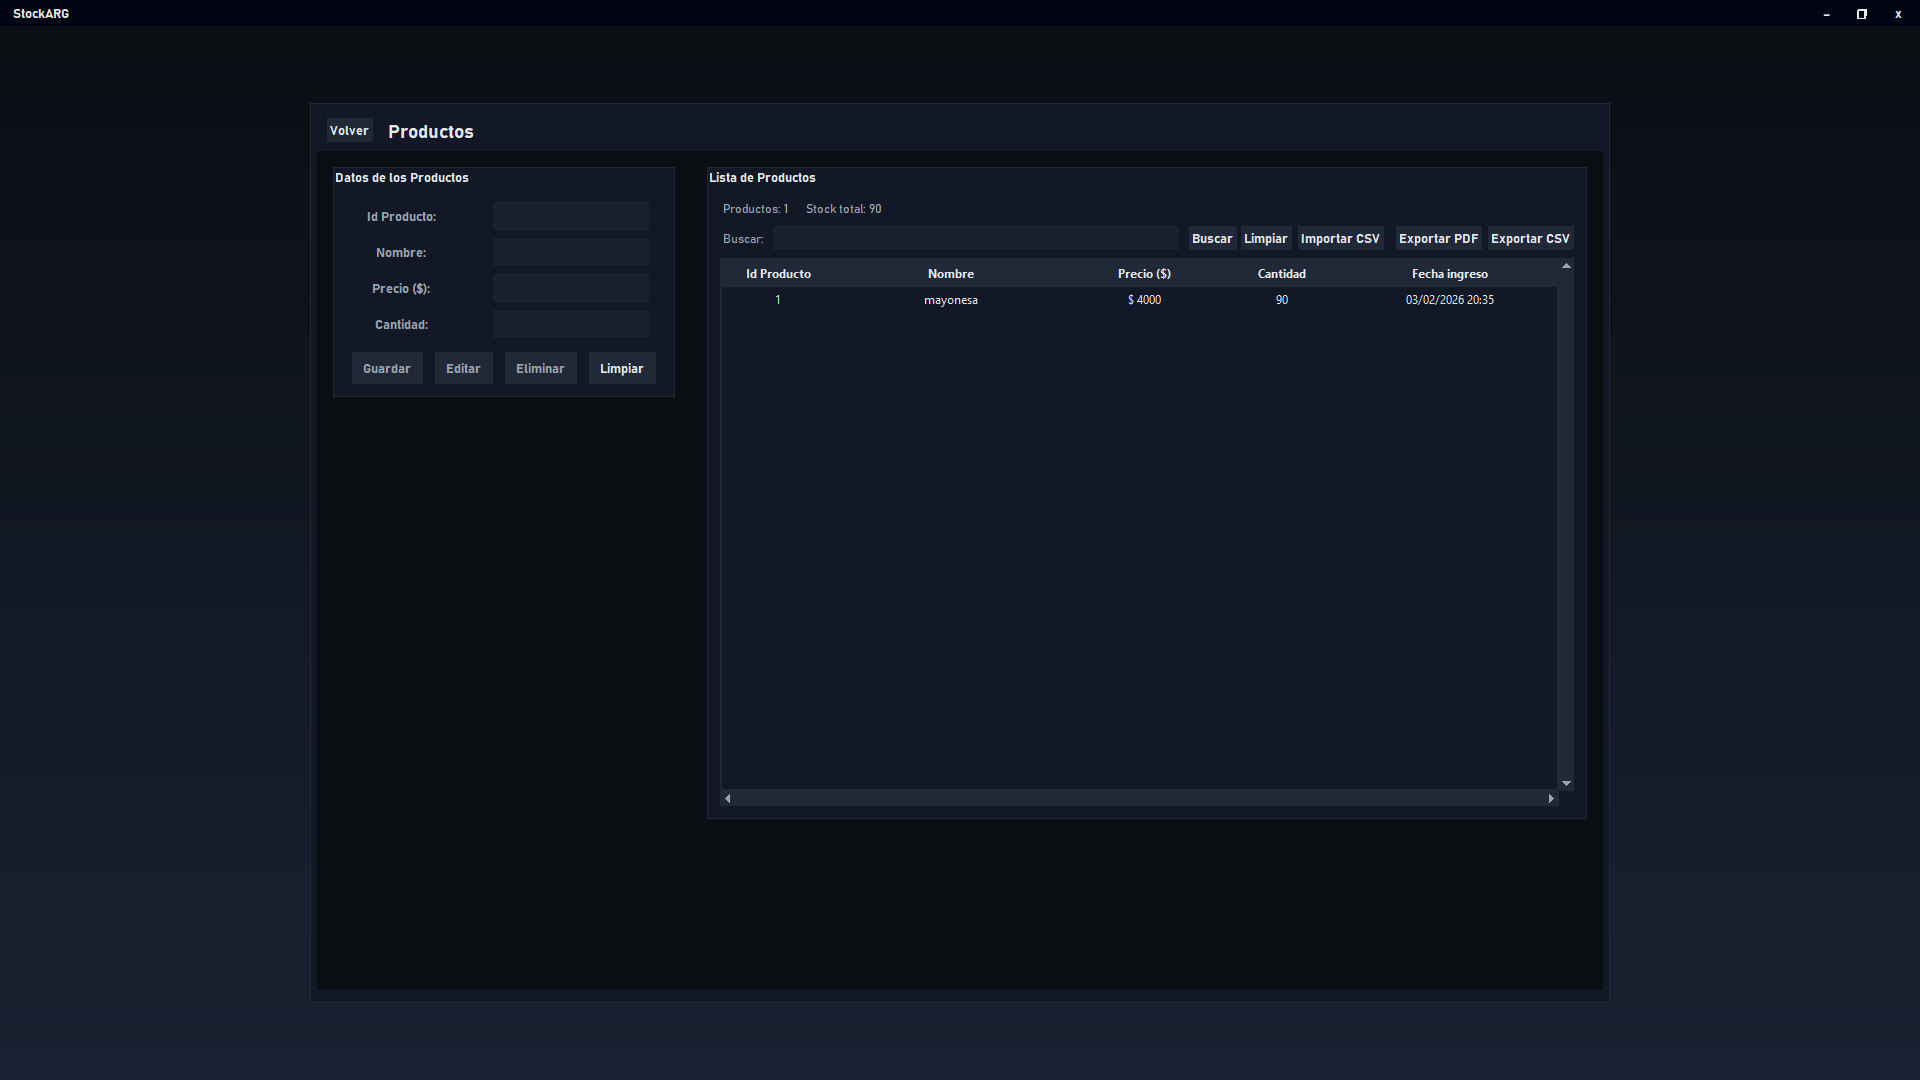
Task: Focus the Nombre input field
Action: click(570, 252)
